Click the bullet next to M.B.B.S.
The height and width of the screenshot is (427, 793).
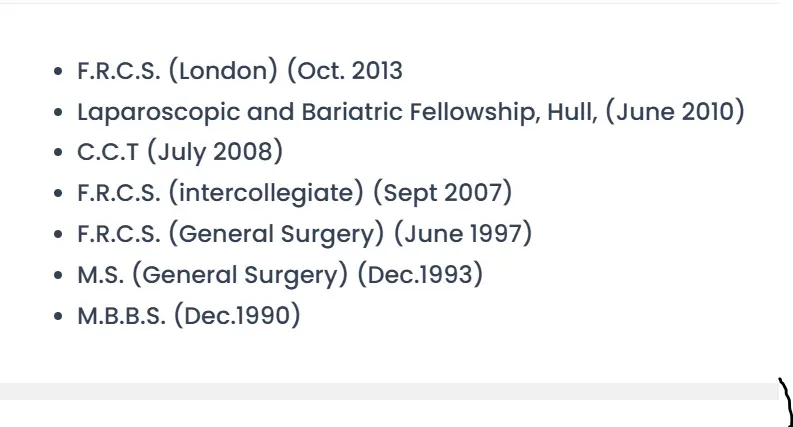tap(59, 318)
